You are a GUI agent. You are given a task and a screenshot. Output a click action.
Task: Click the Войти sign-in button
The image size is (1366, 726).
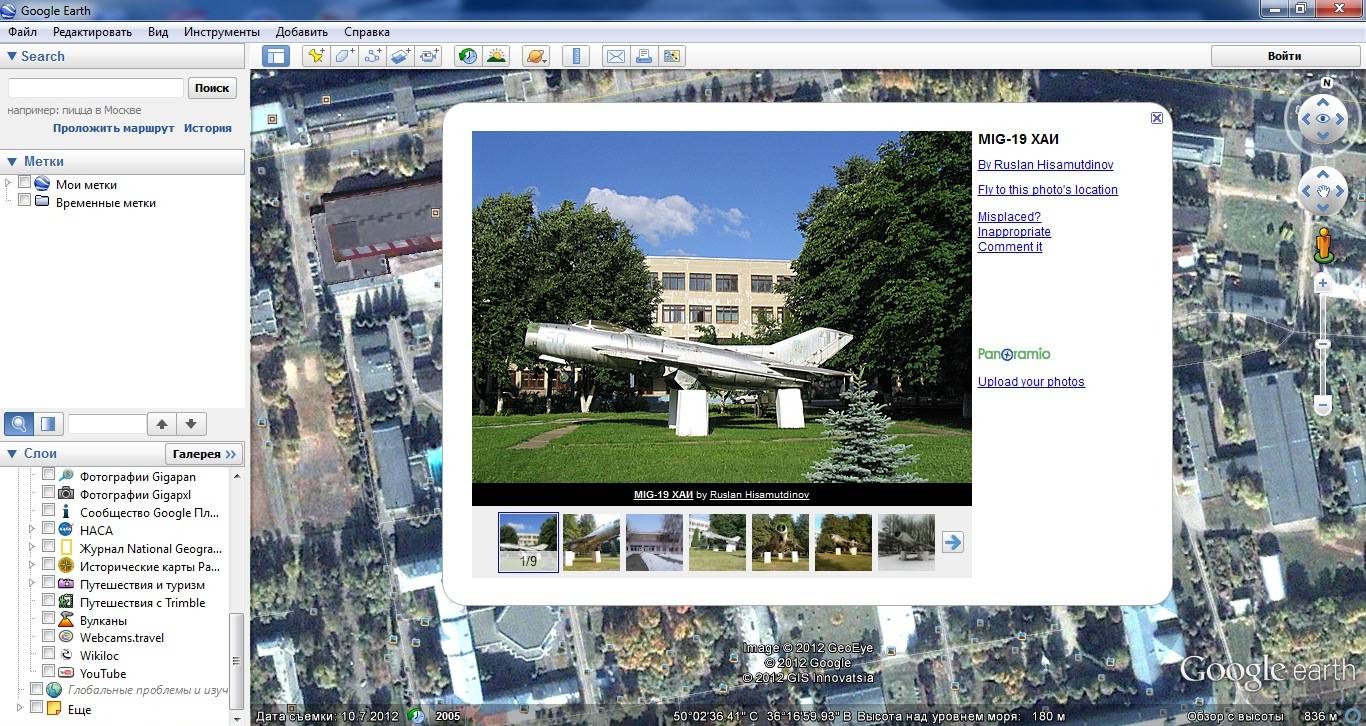pyautogui.click(x=1284, y=56)
